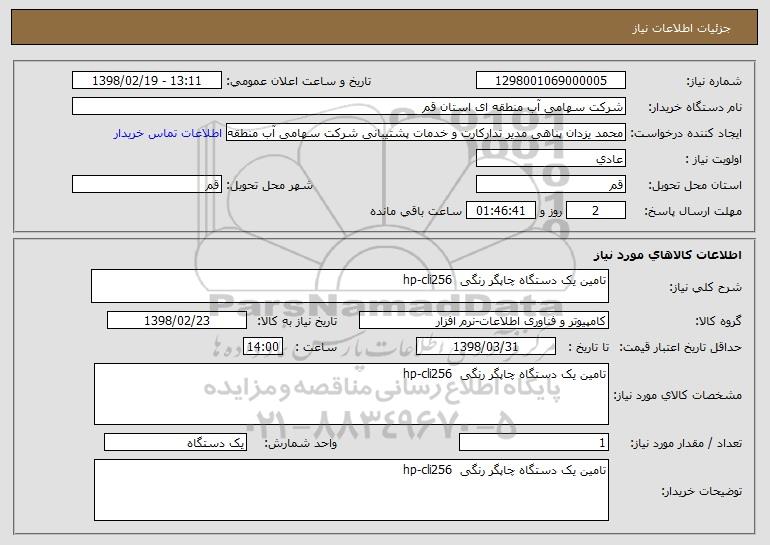
Task: Click the مشخصات کالای مورد نیاز text area
Action: click(351, 394)
